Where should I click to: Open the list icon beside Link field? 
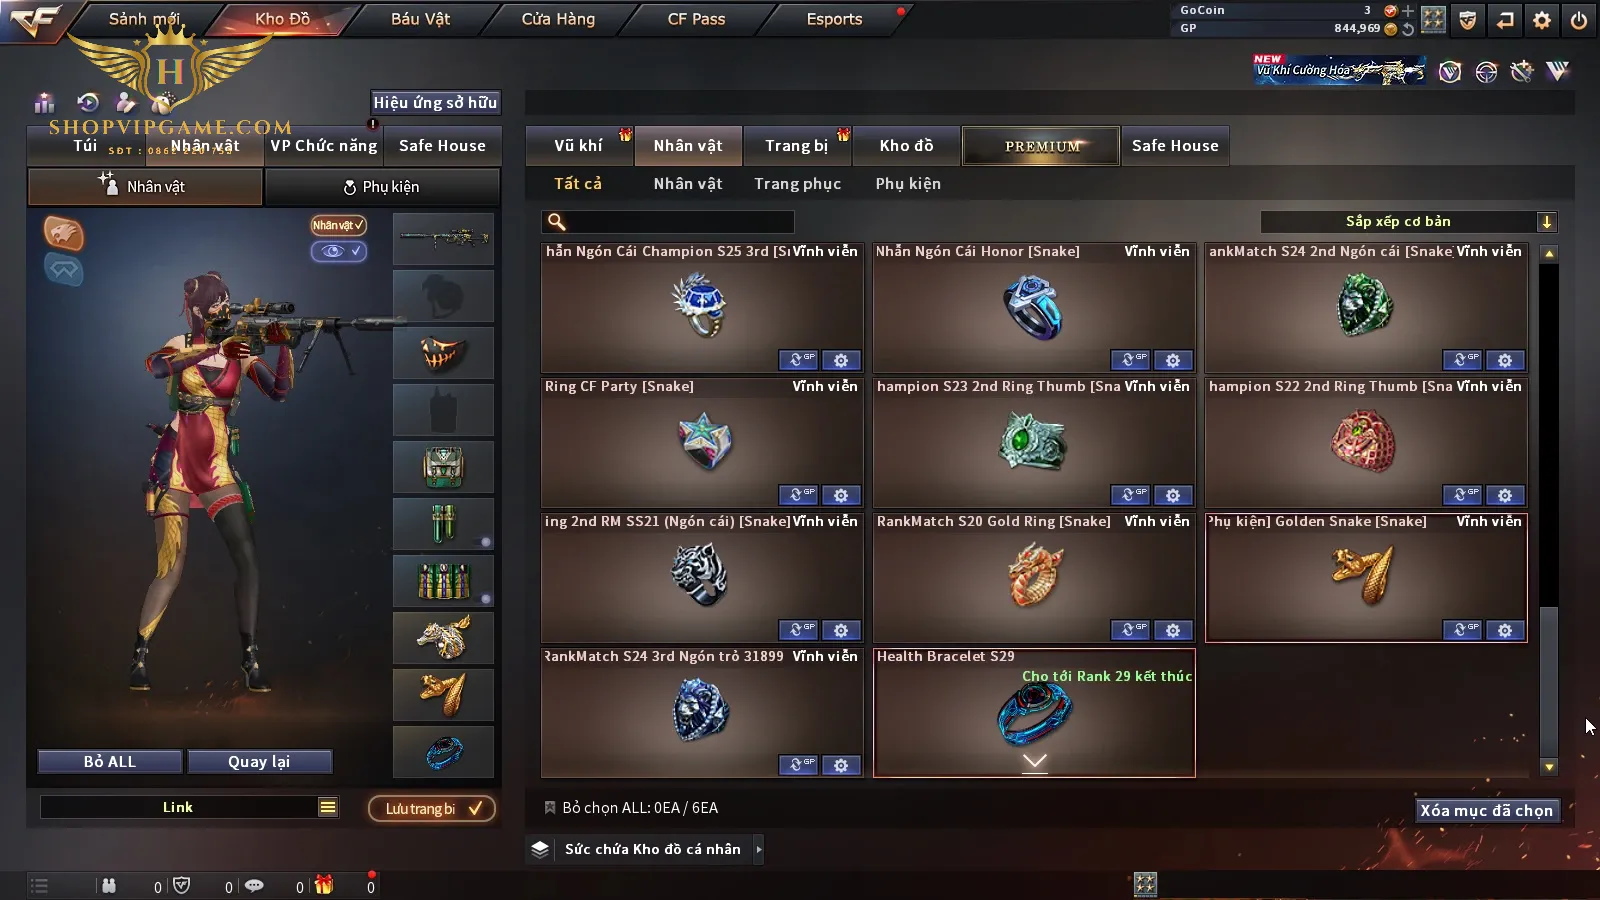328,807
